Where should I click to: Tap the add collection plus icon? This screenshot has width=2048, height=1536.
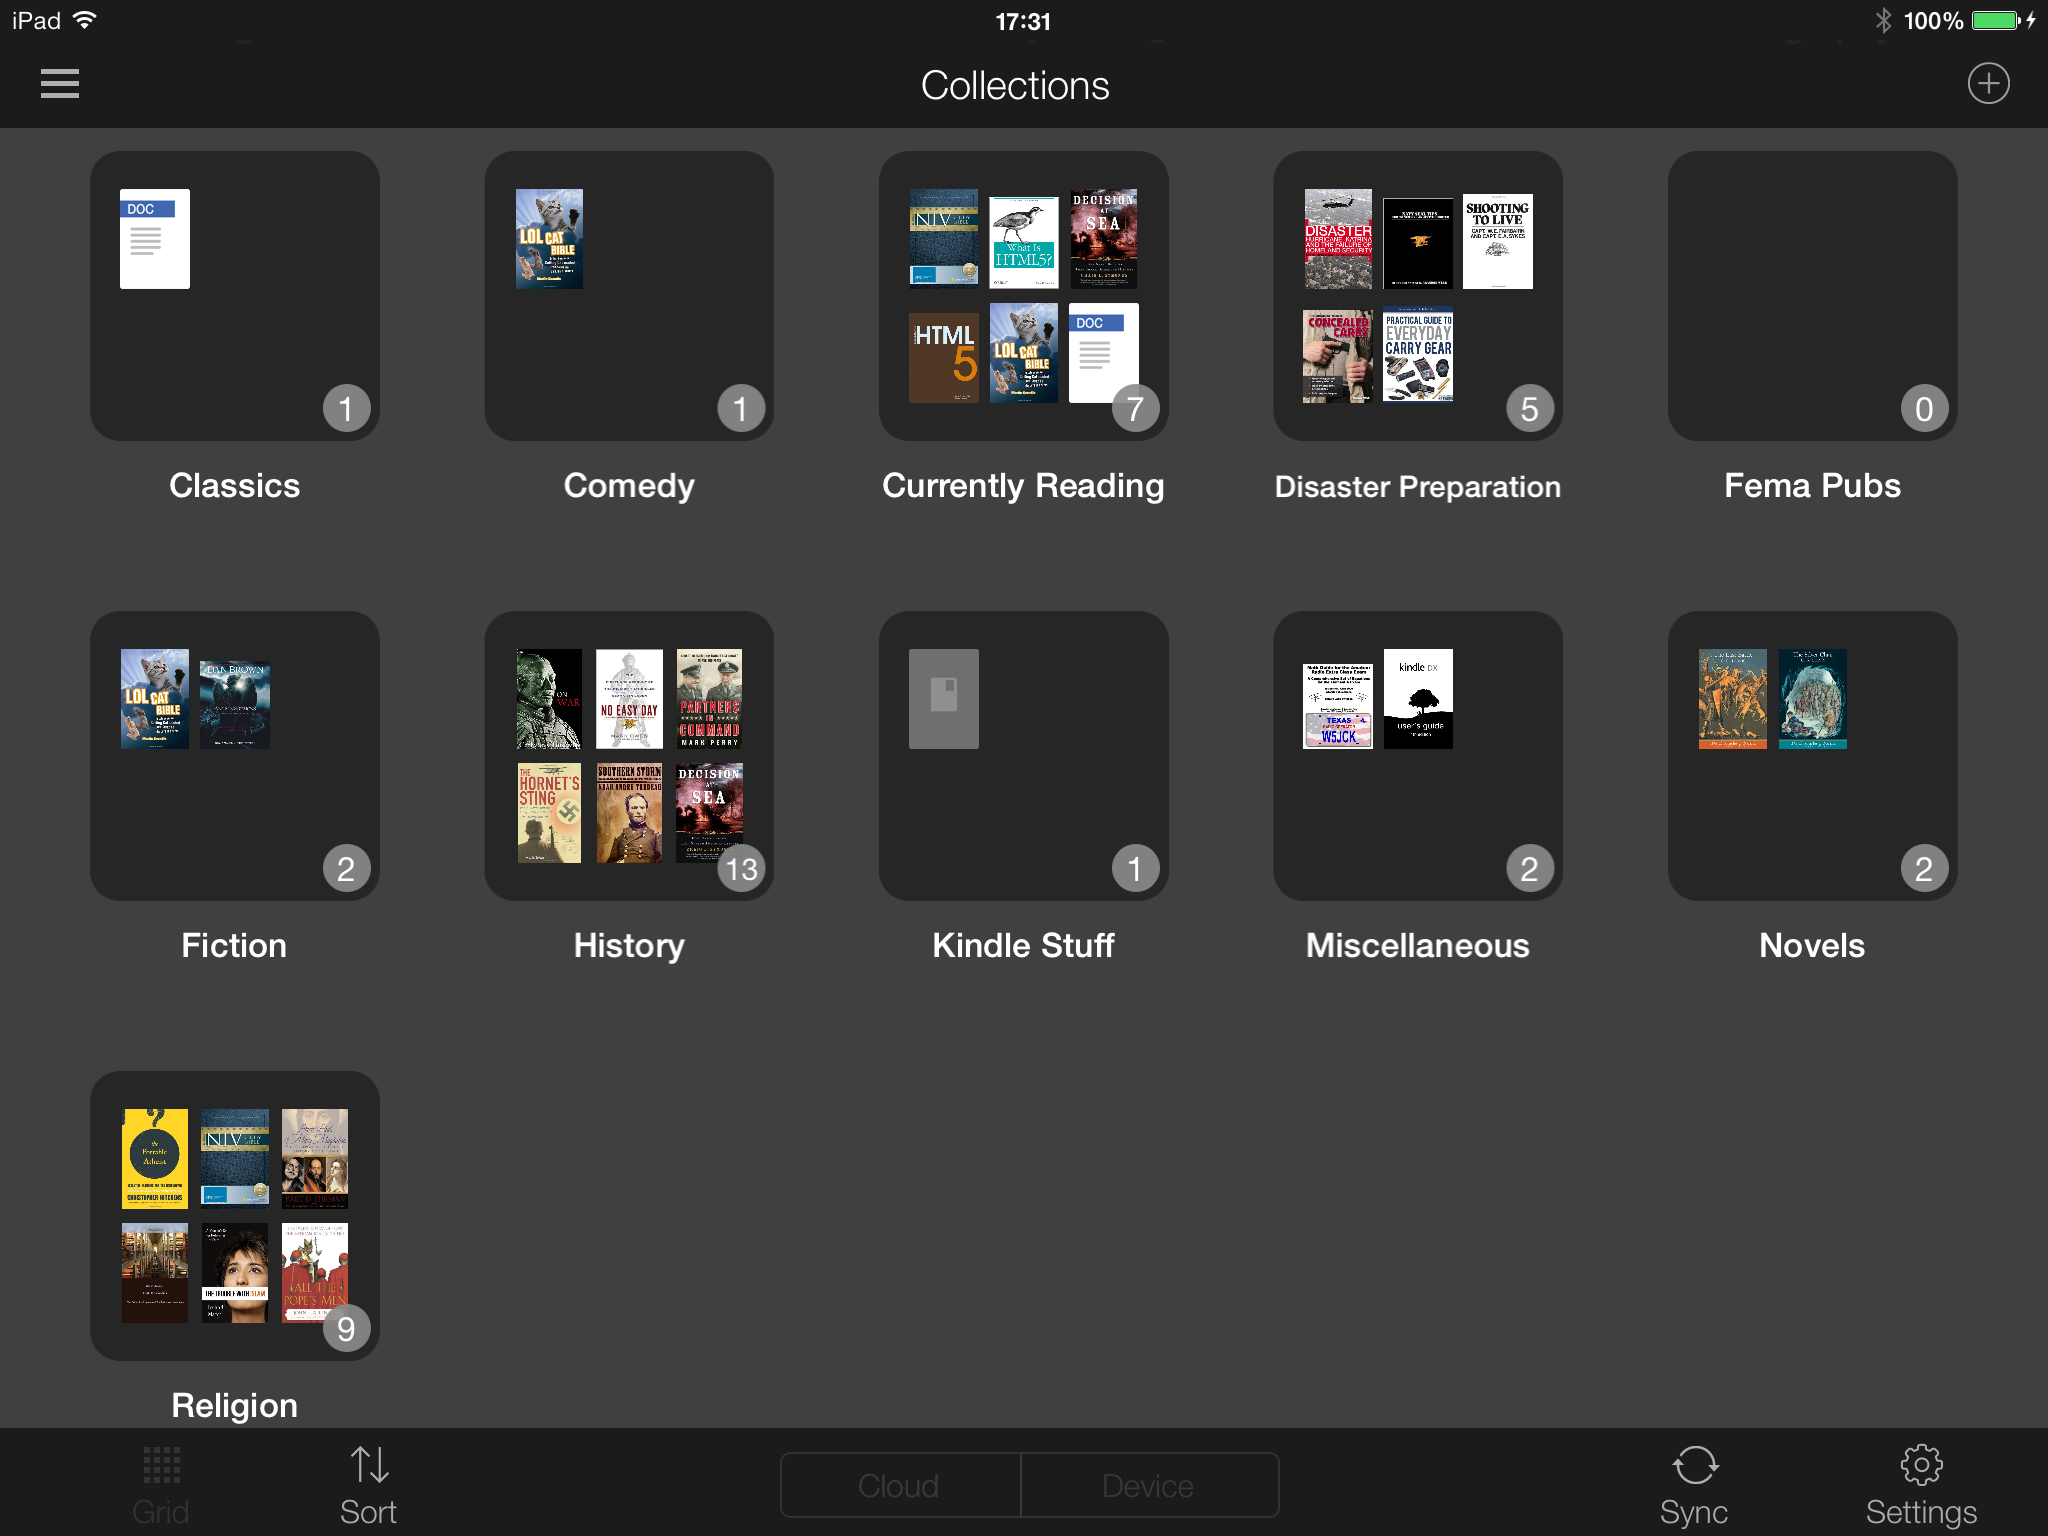pyautogui.click(x=1988, y=84)
